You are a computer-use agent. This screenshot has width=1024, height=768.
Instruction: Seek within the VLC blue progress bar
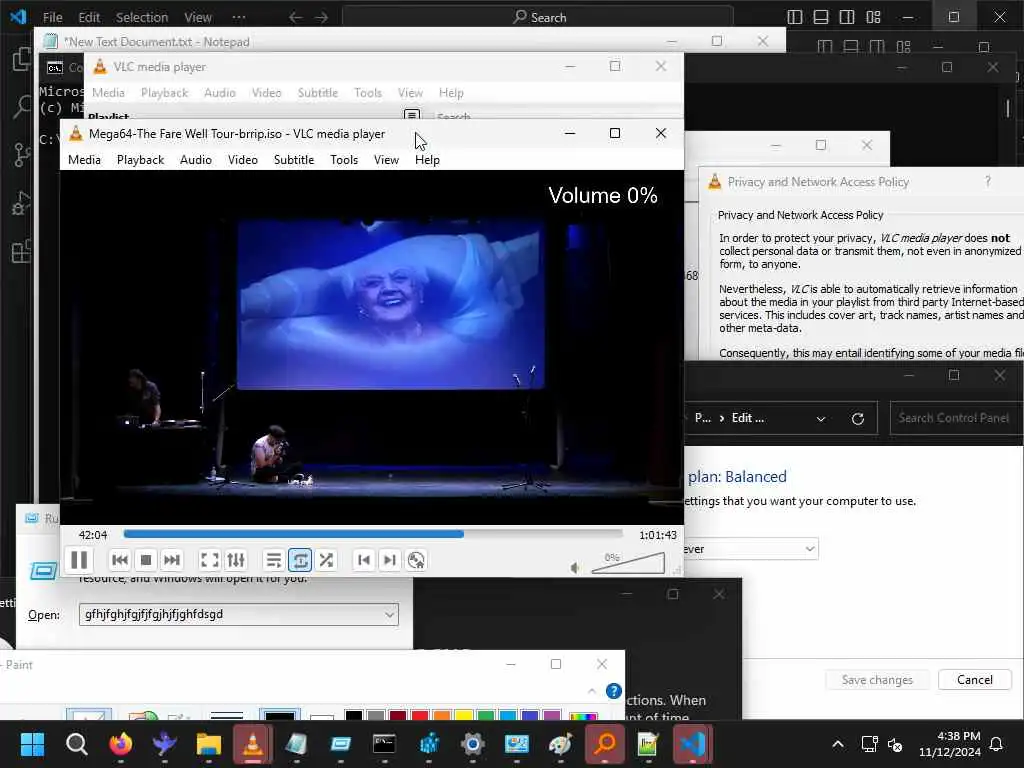(x=373, y=534)
